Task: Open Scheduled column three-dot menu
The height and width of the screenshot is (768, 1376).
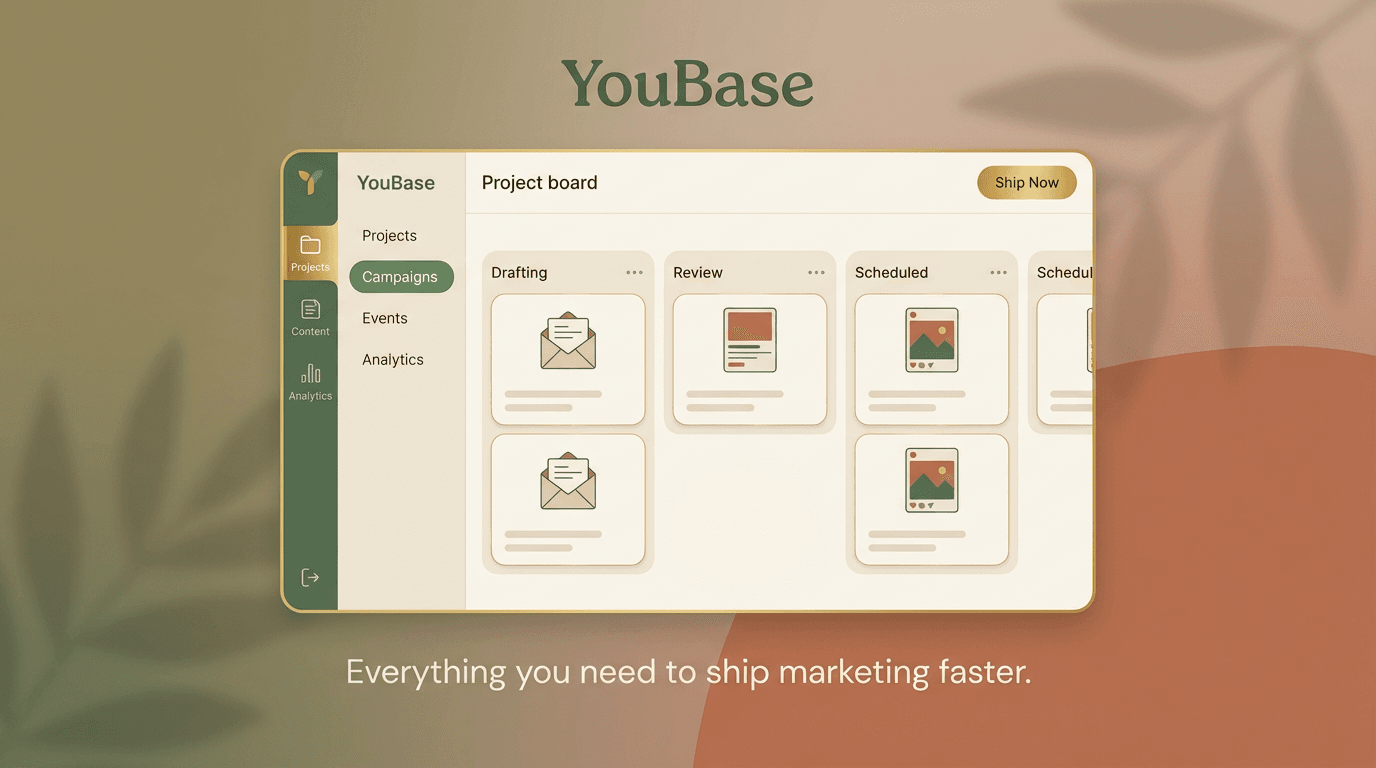Action: click(x=999, y=272)
